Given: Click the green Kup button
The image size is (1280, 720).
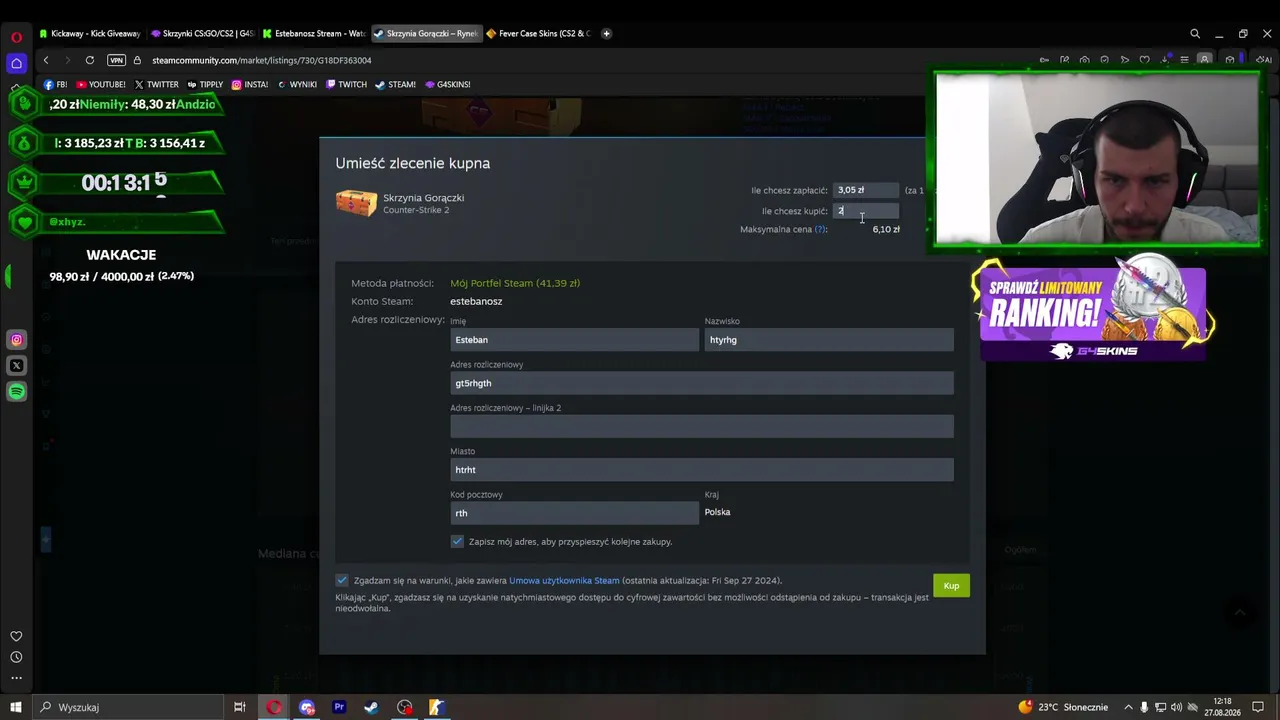Looking at the screenshot, I should pyautogui.click(x=951, y=586).
